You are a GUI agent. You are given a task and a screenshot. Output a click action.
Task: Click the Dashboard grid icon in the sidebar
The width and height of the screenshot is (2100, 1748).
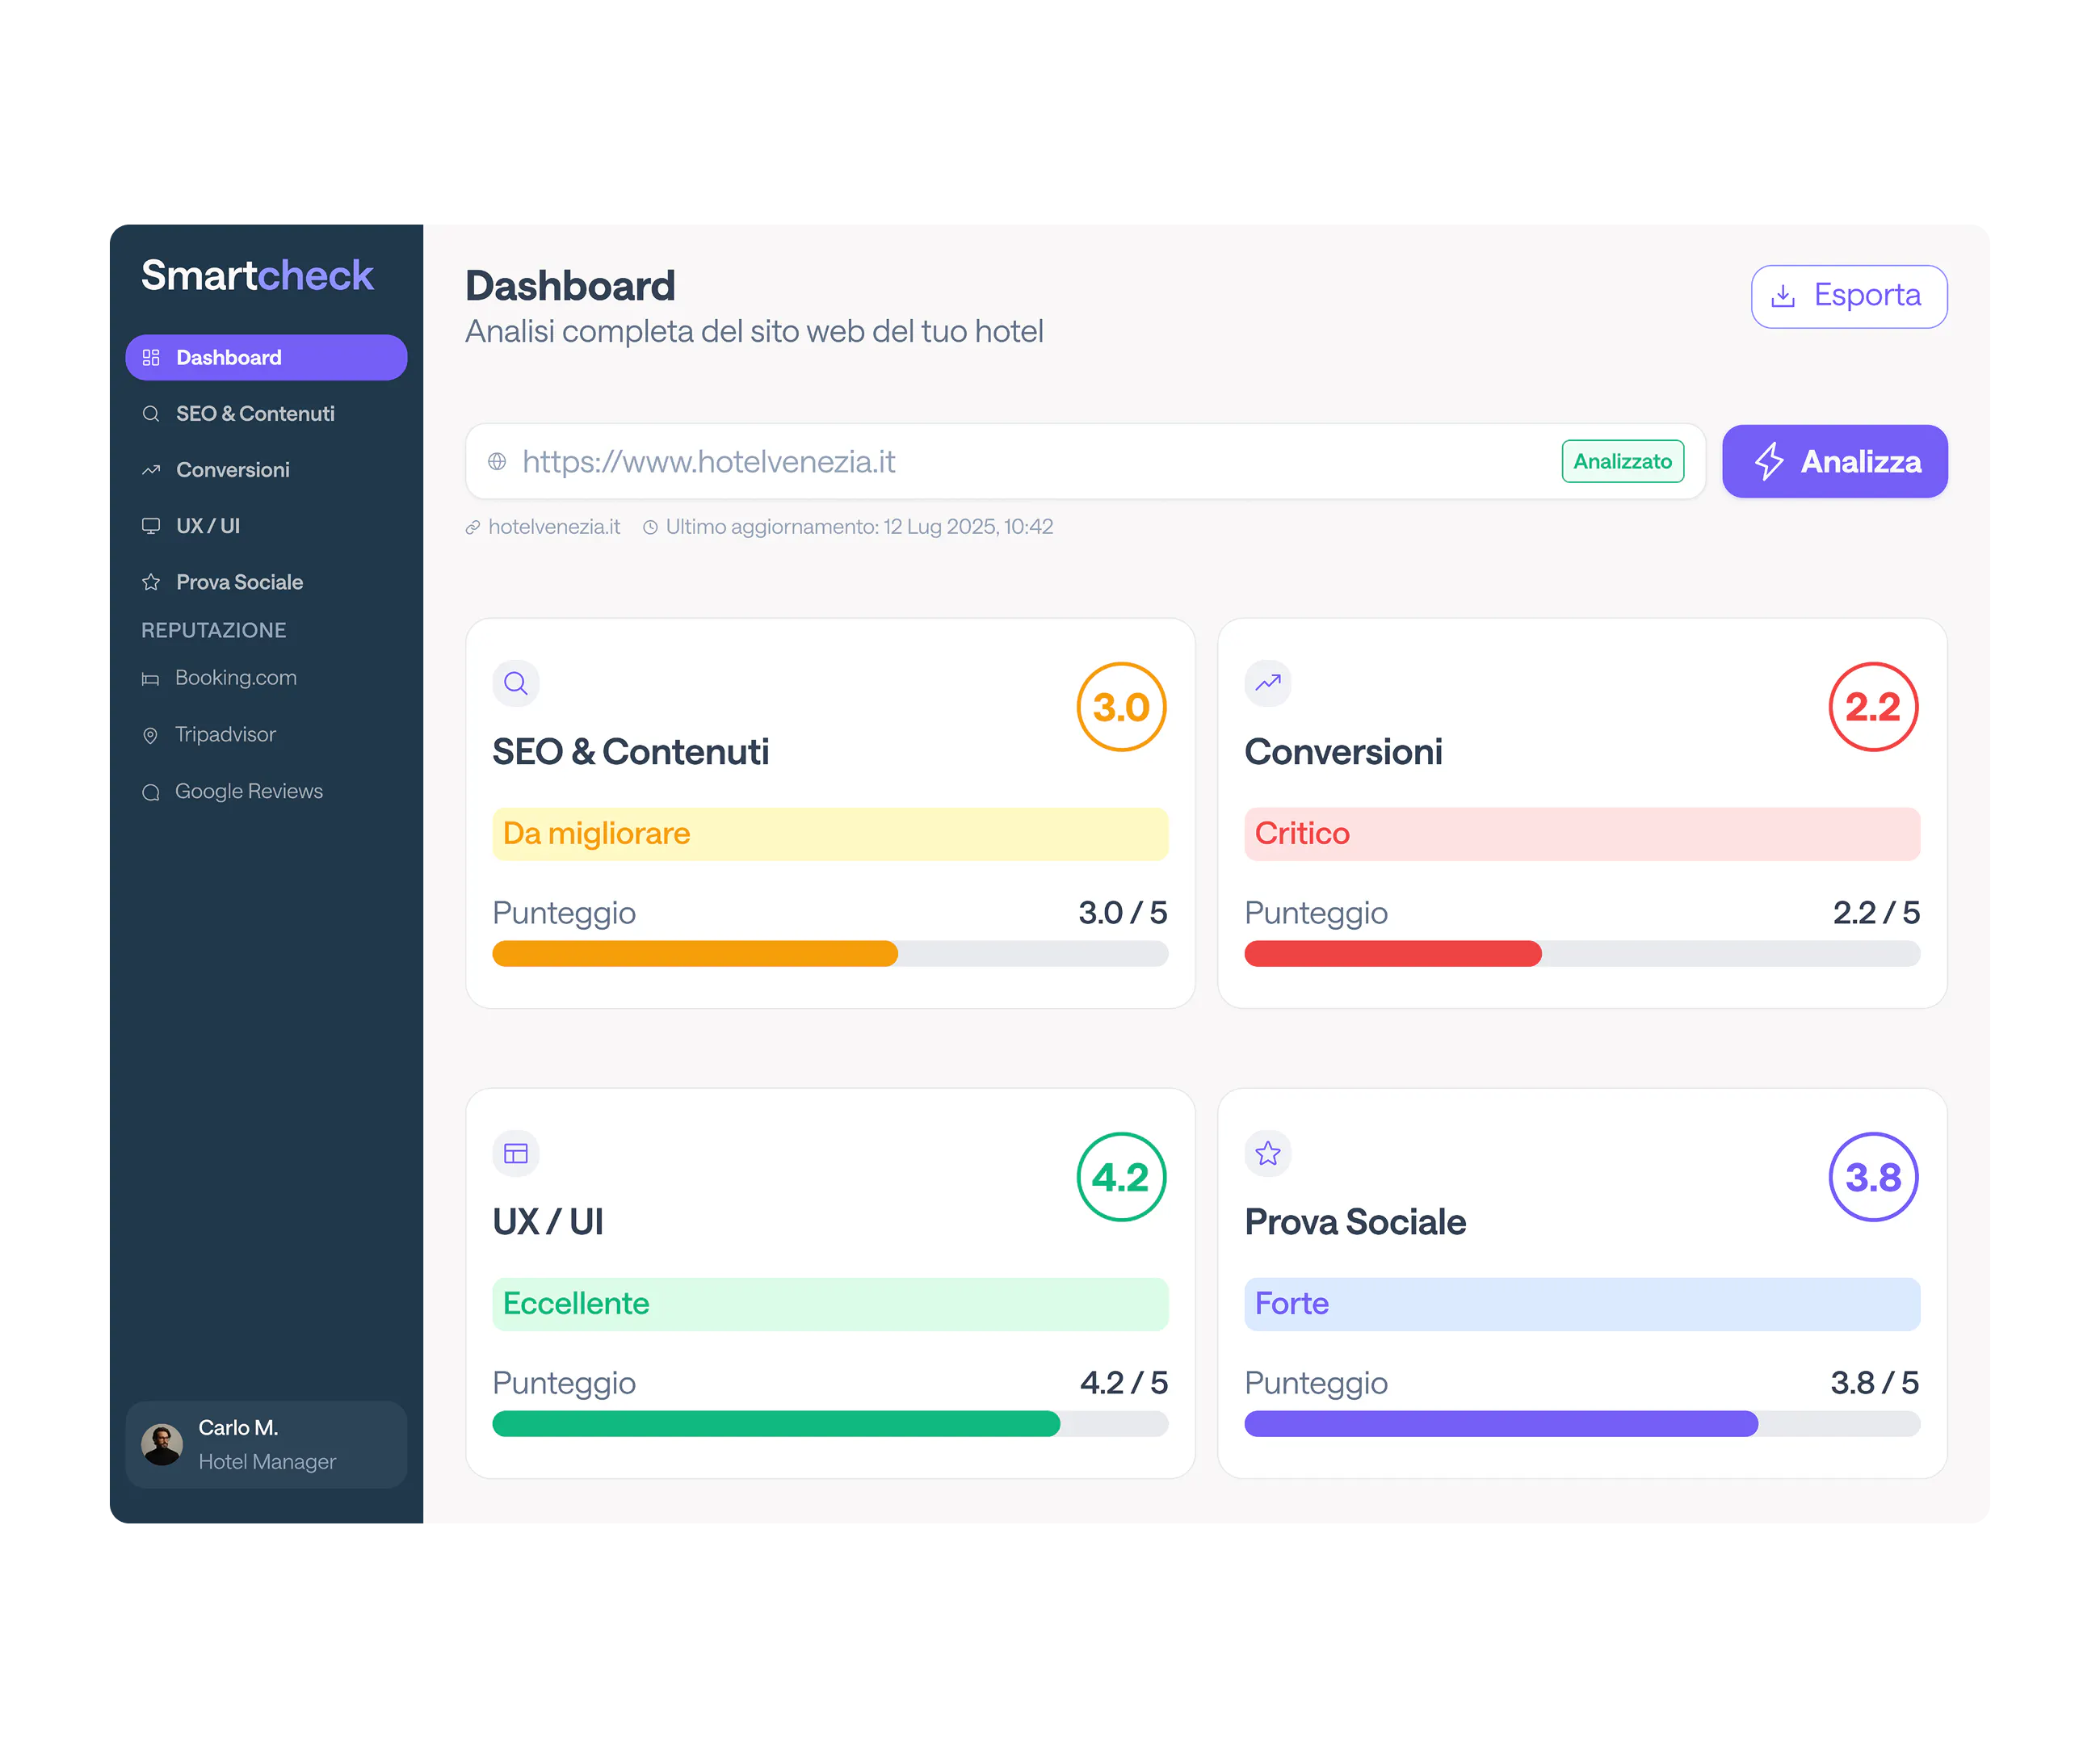click(x=151, y=358)
